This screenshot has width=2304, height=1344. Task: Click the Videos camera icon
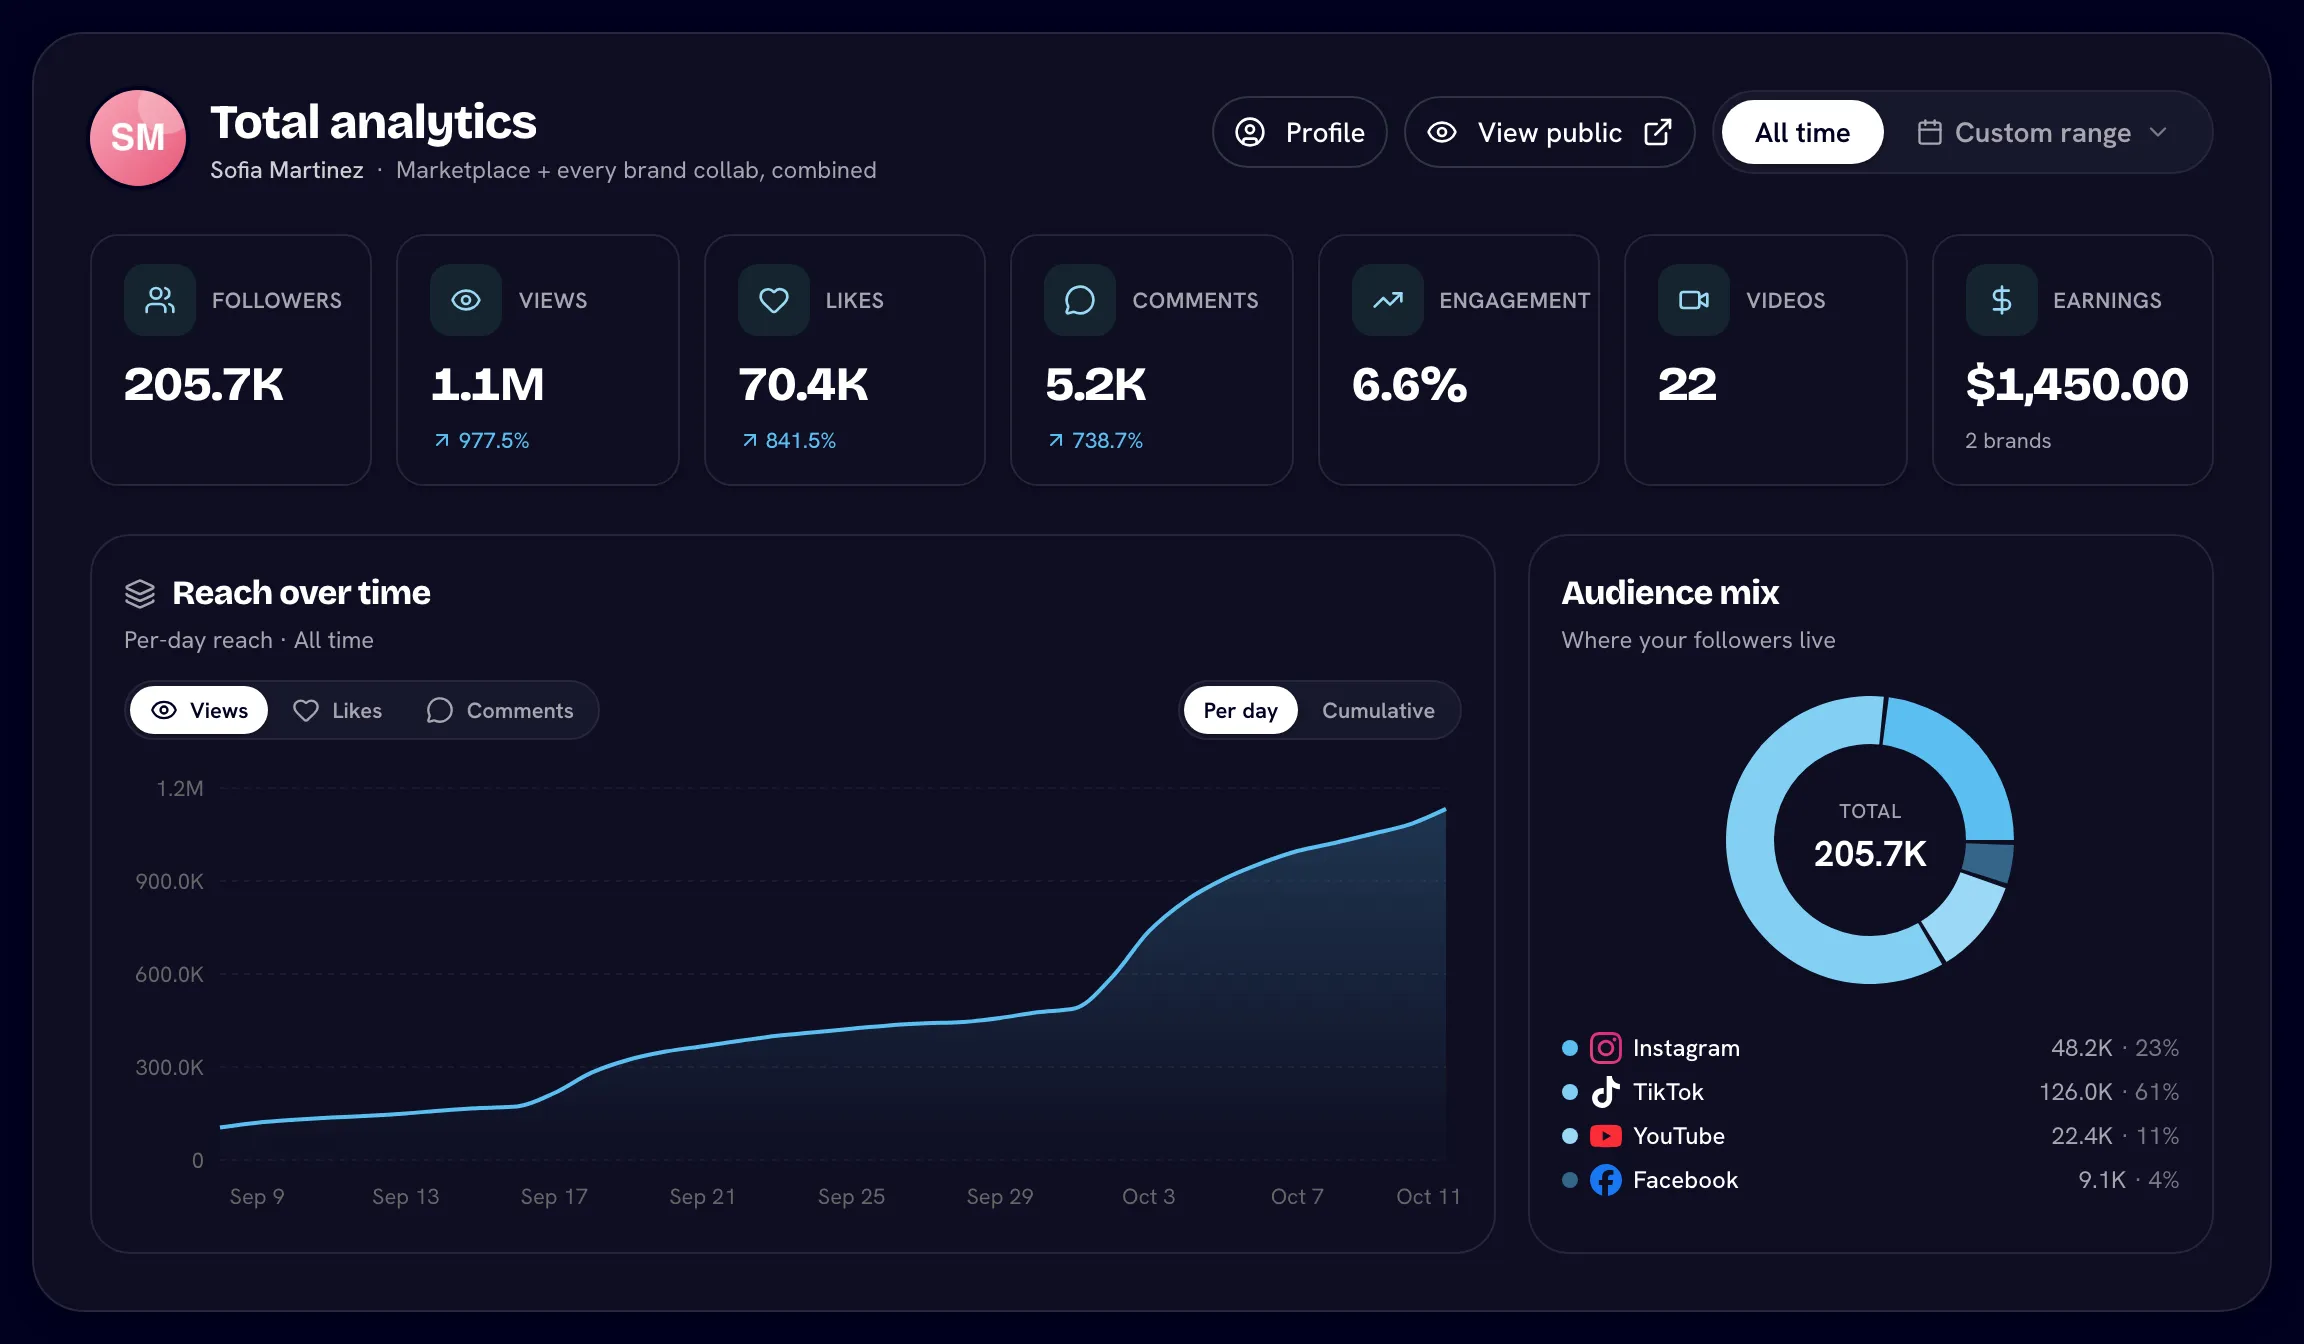pyautogui.click(x=1694, y=300)
